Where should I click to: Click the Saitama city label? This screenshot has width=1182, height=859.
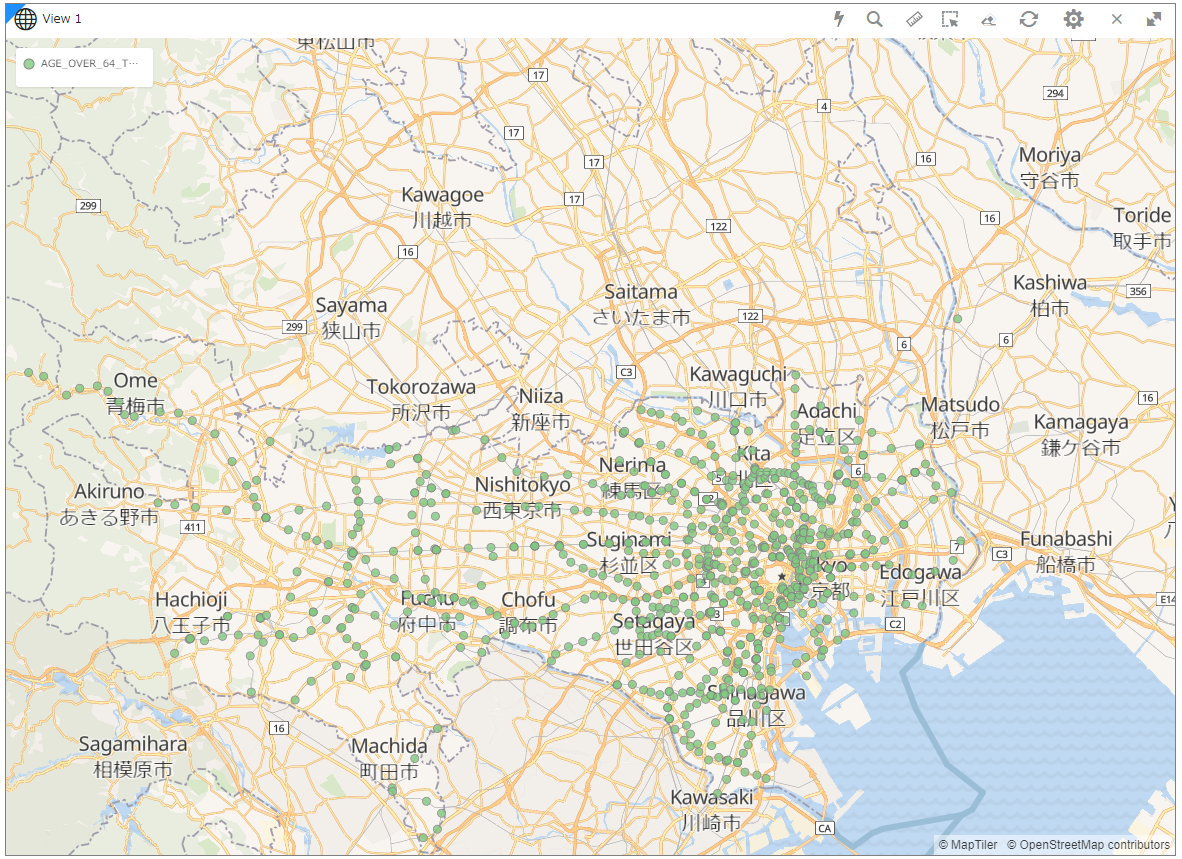pyautogui.click(x=641, y=291)
